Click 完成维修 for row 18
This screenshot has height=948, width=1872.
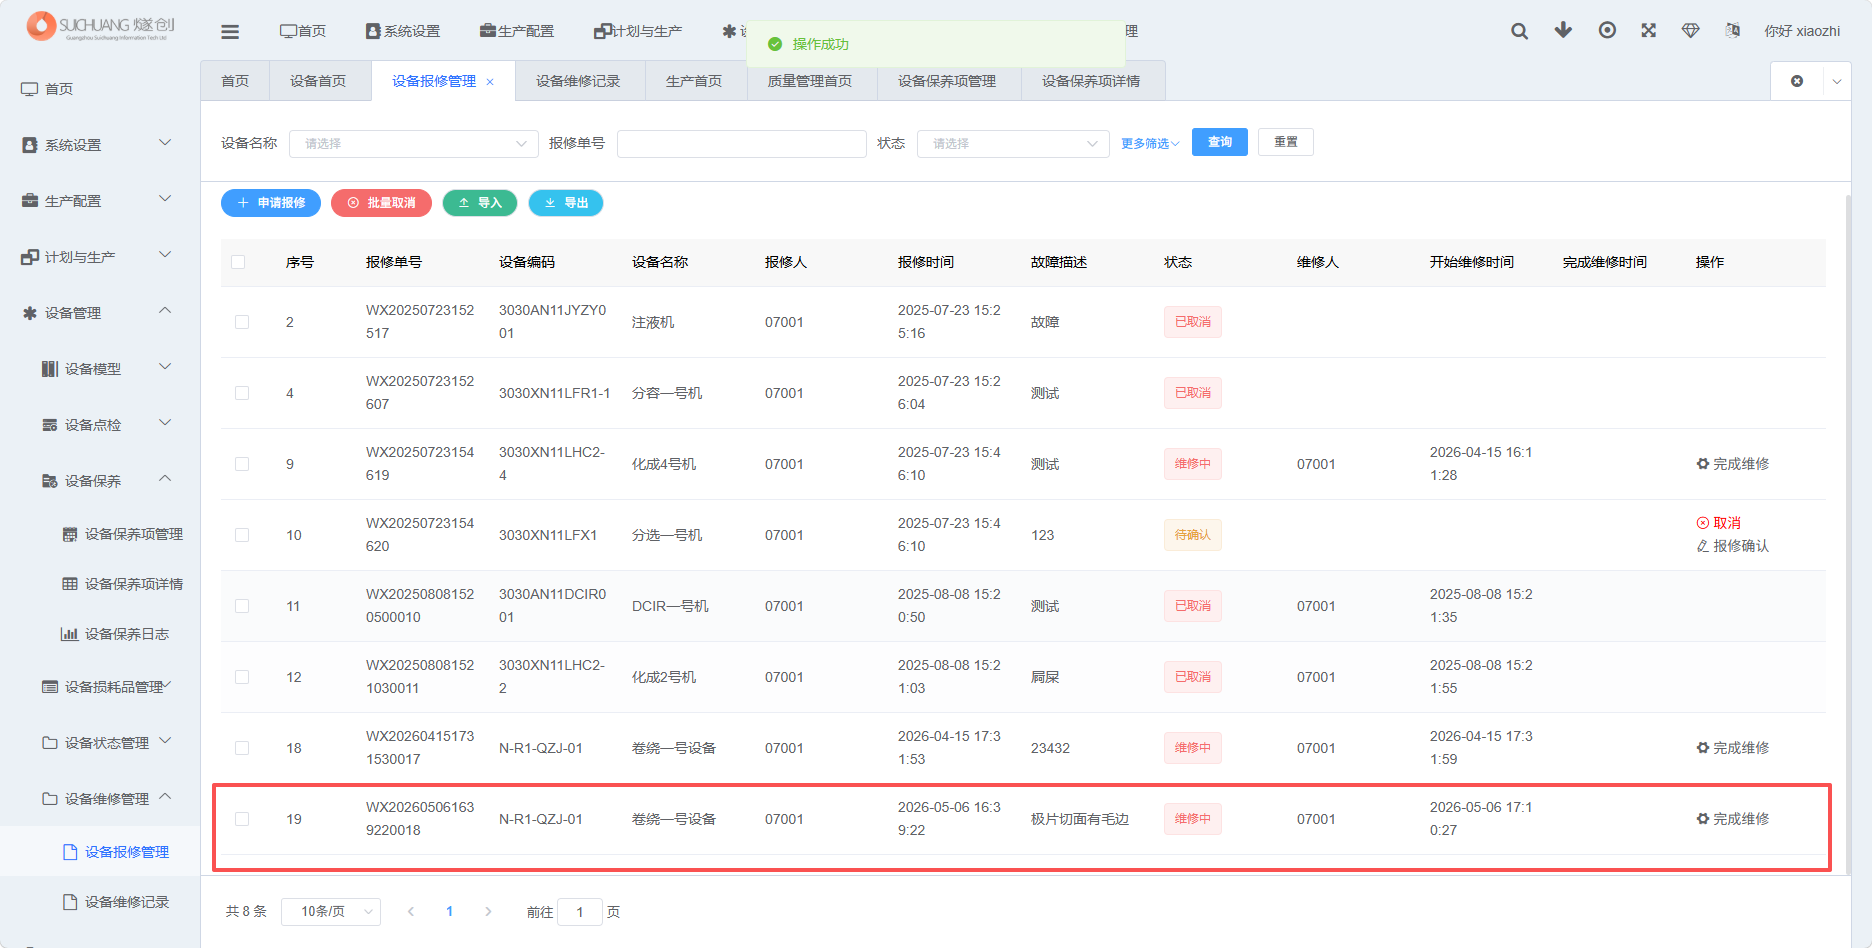pyautogui.click(x=1733, y=748)
